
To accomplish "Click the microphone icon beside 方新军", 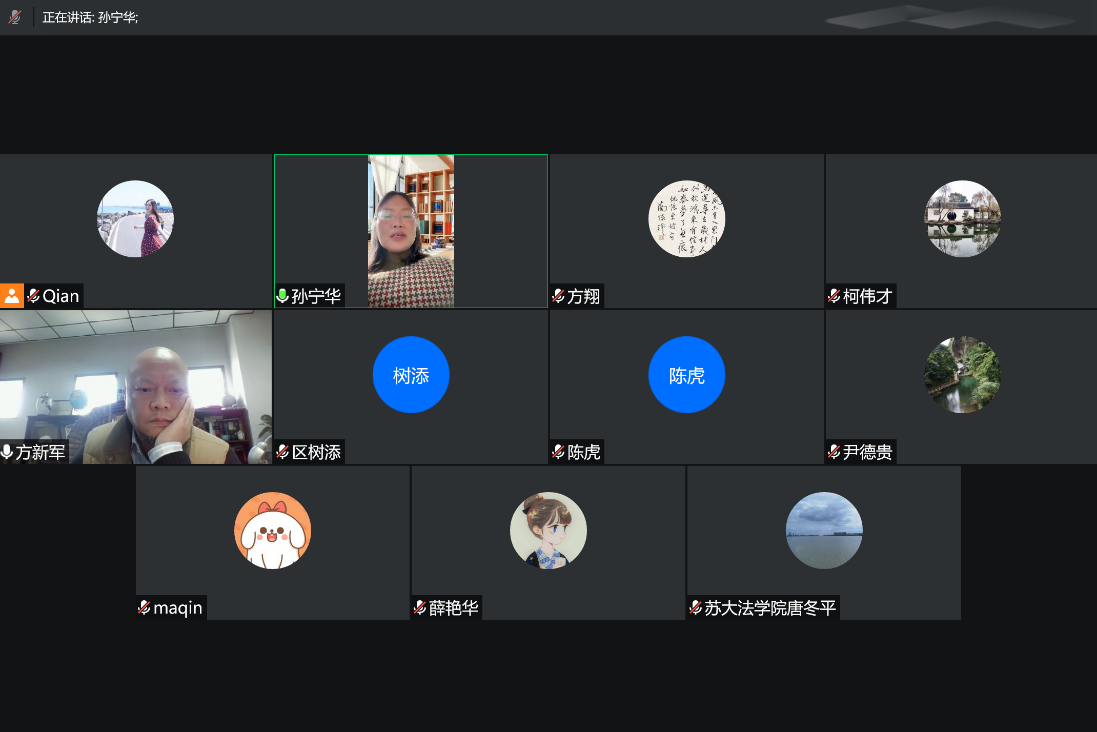I will [x=8, y=452].
